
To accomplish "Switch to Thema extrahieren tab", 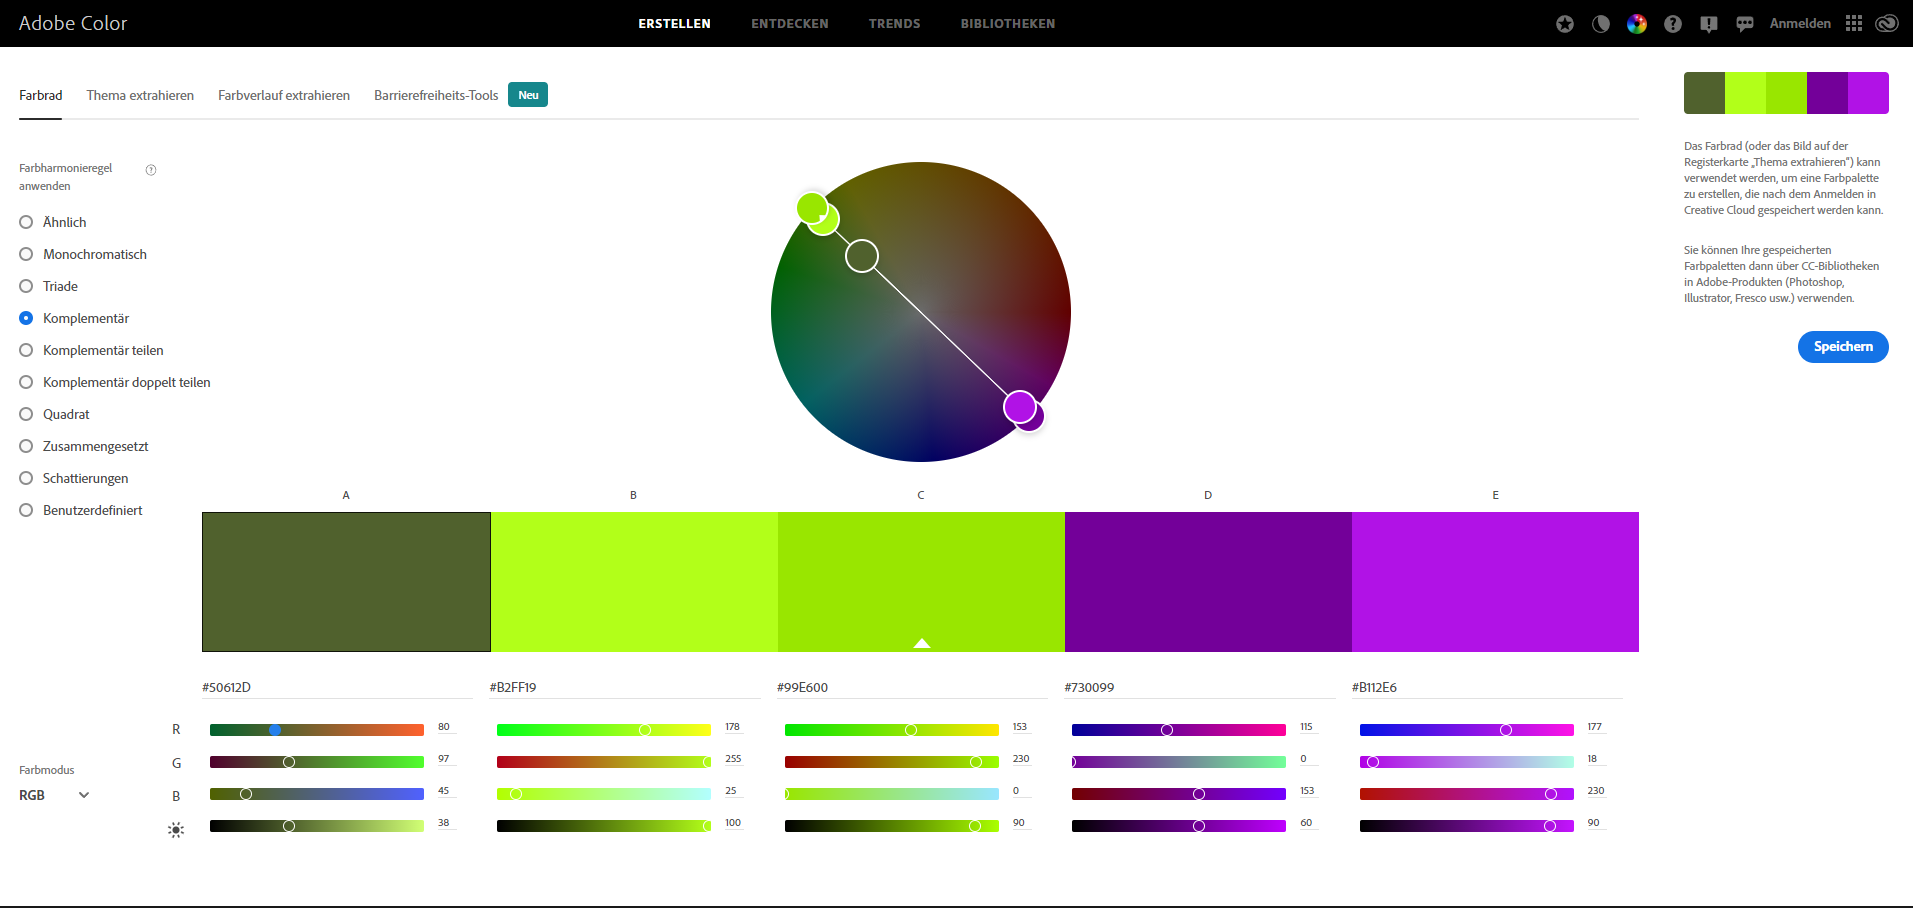I will click(x=140, y=96).
